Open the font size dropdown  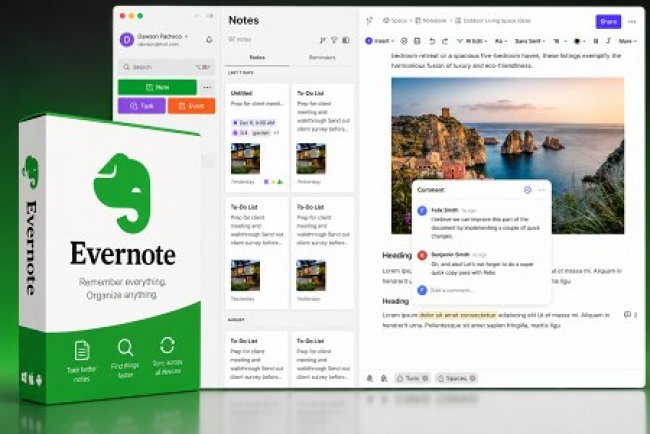560,41
